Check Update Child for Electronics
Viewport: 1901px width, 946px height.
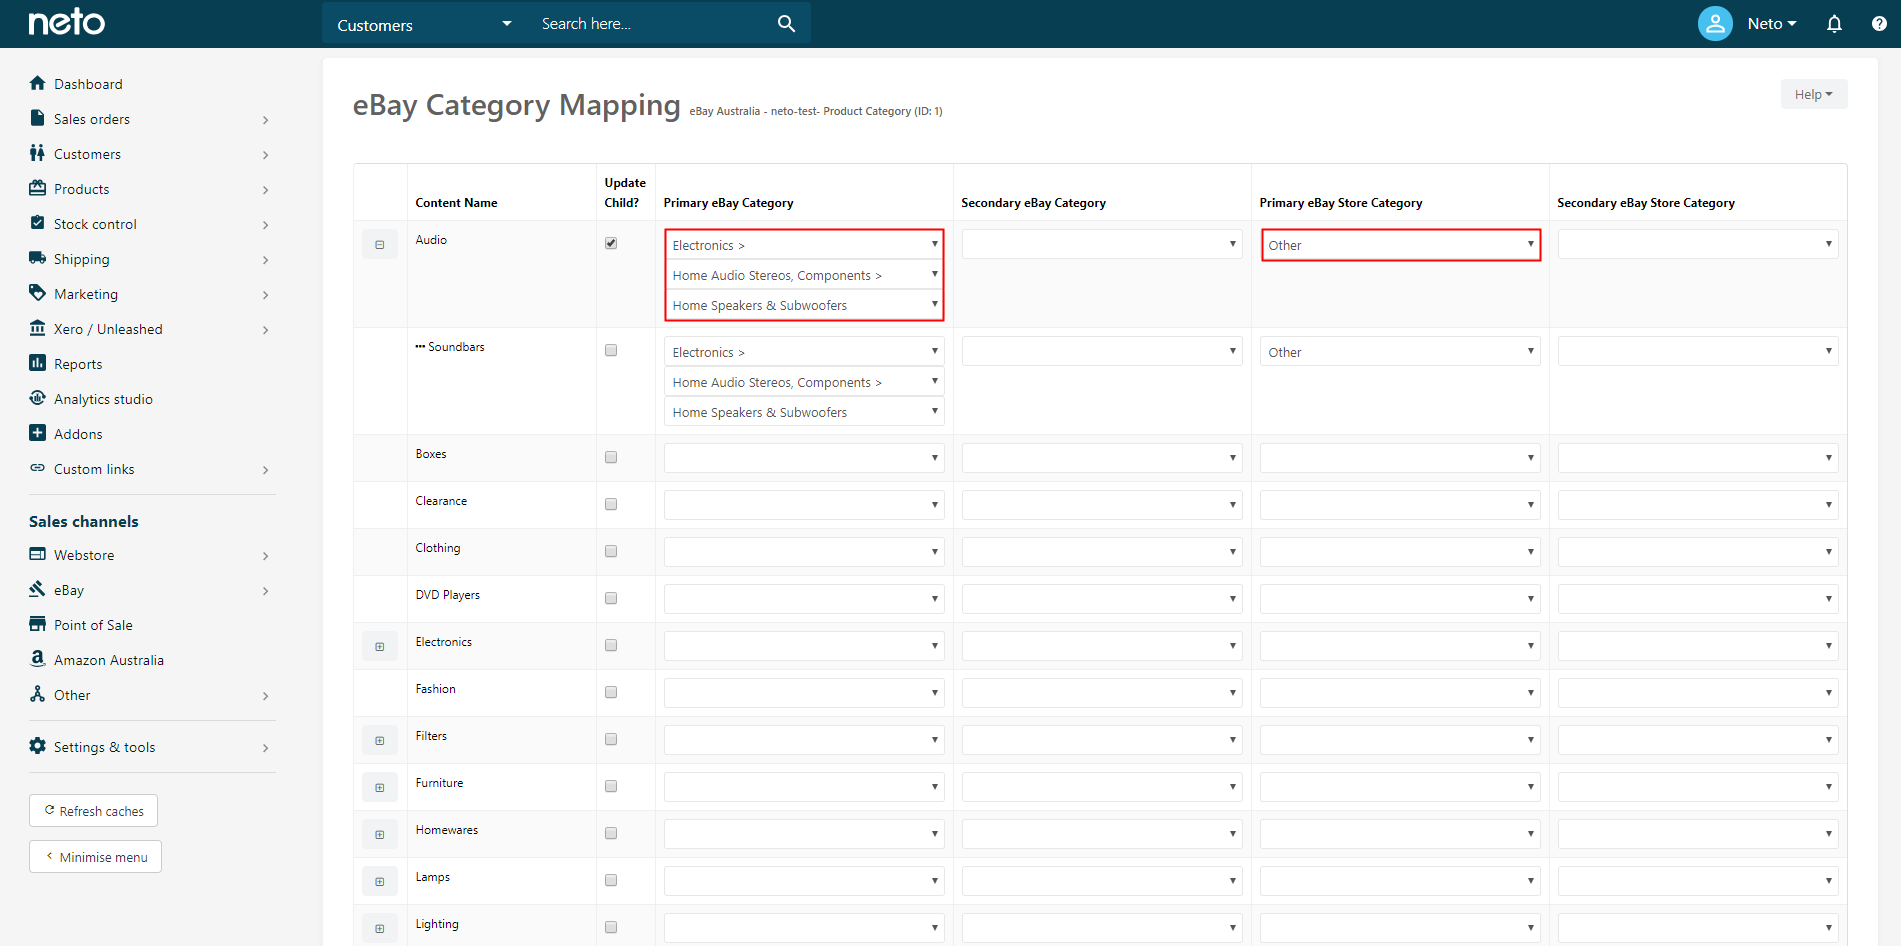click(x=611, y=645)
